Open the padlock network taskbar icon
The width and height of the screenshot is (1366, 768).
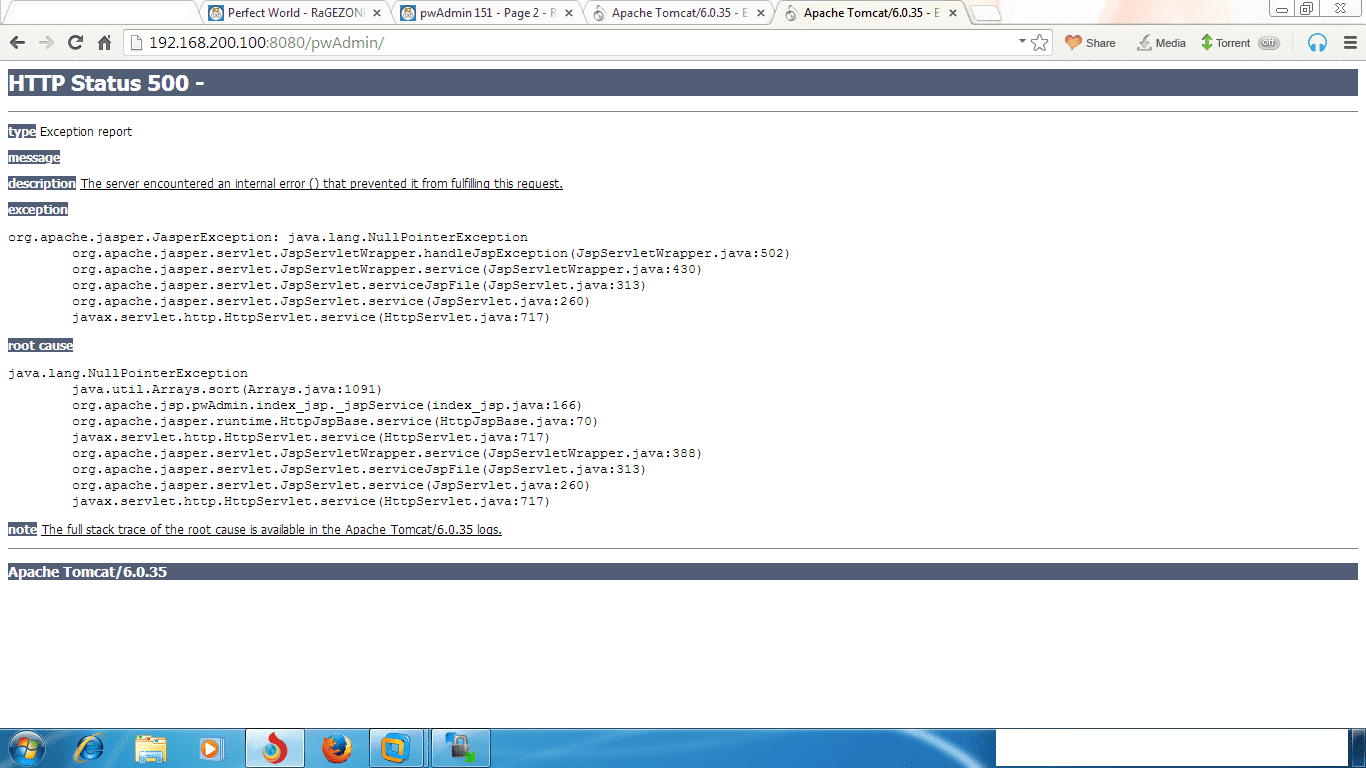click(460, 748)
